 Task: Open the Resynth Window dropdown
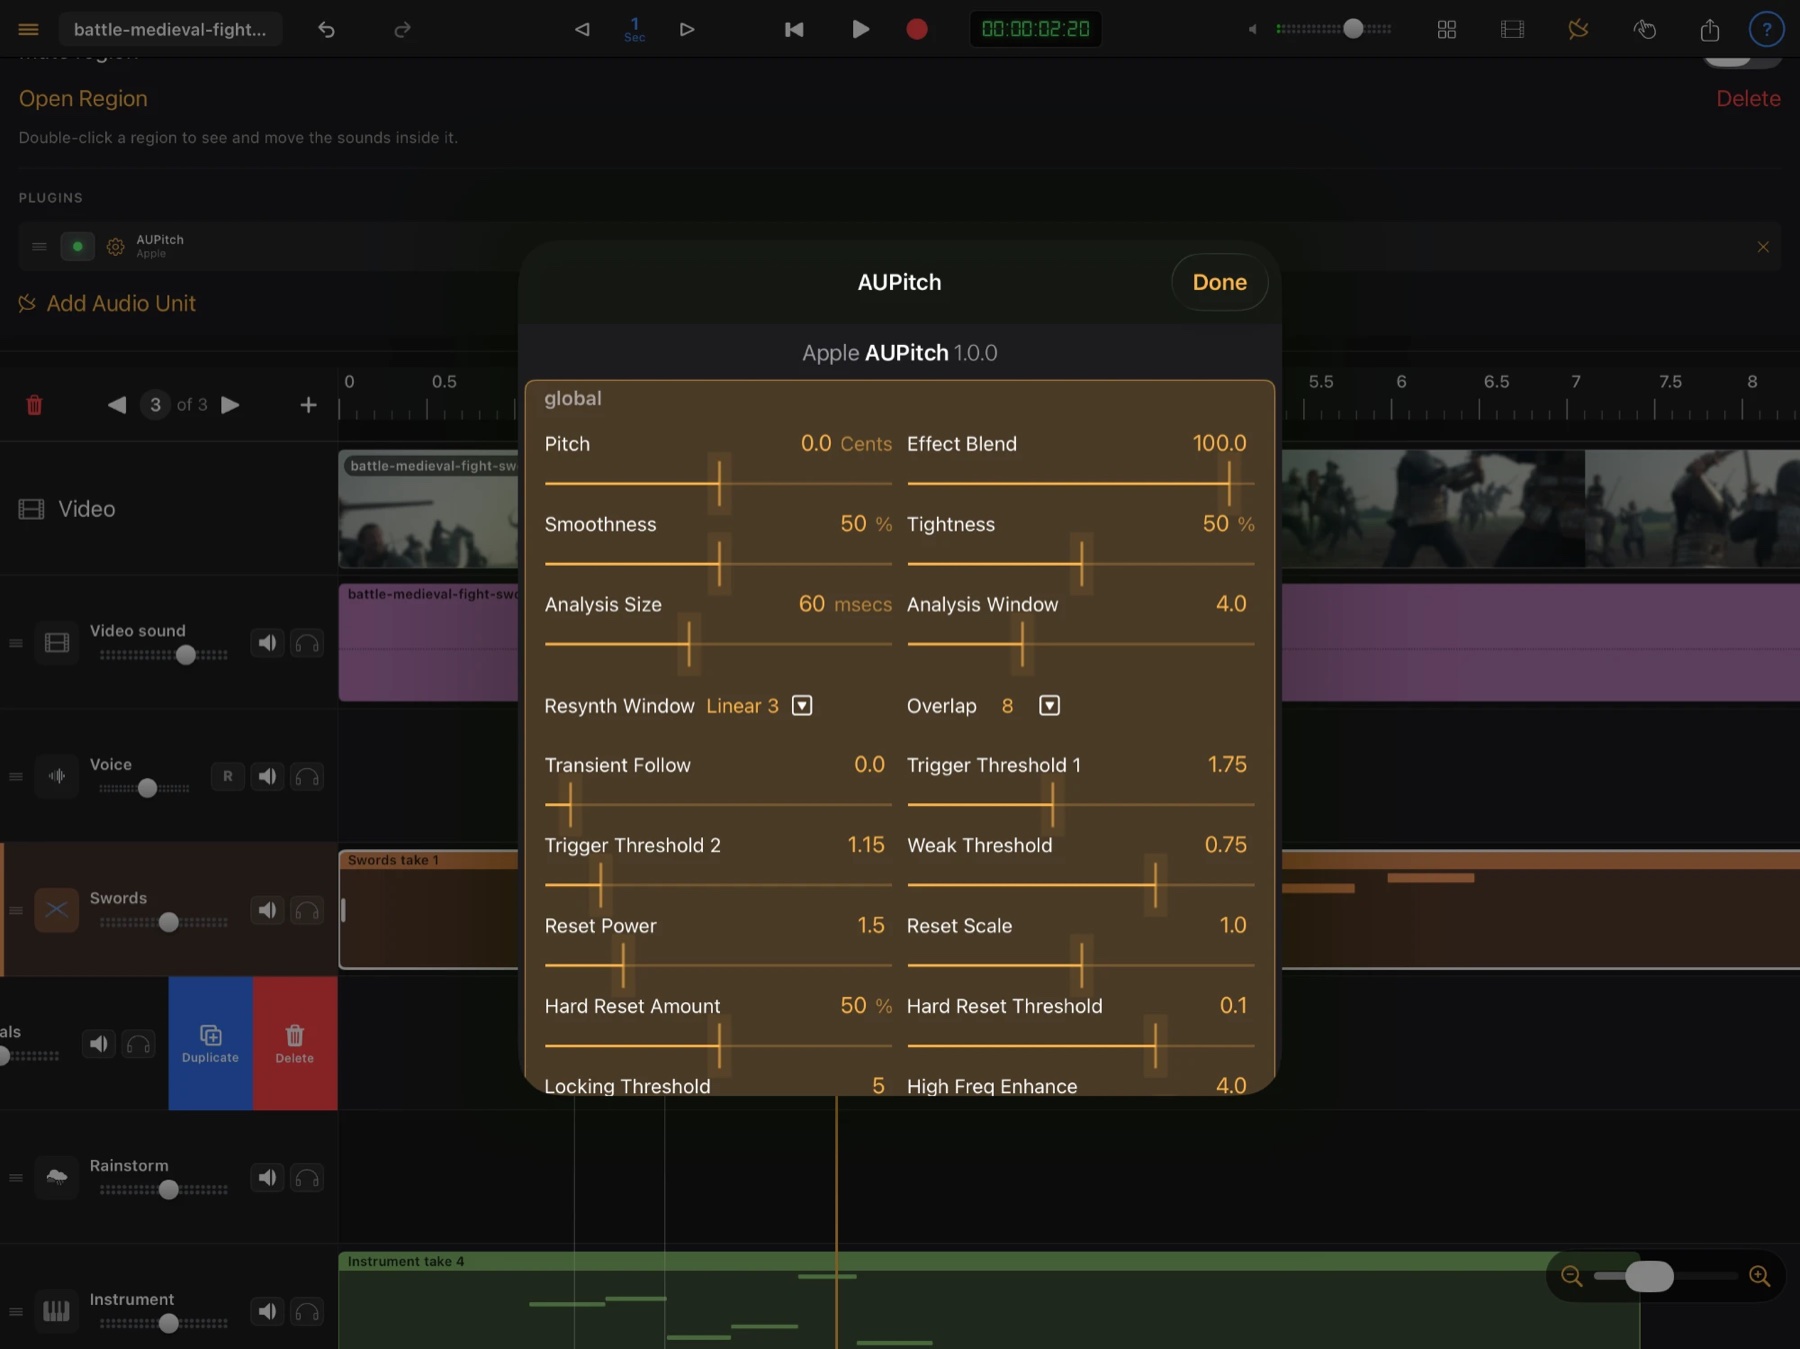point(802,705)
